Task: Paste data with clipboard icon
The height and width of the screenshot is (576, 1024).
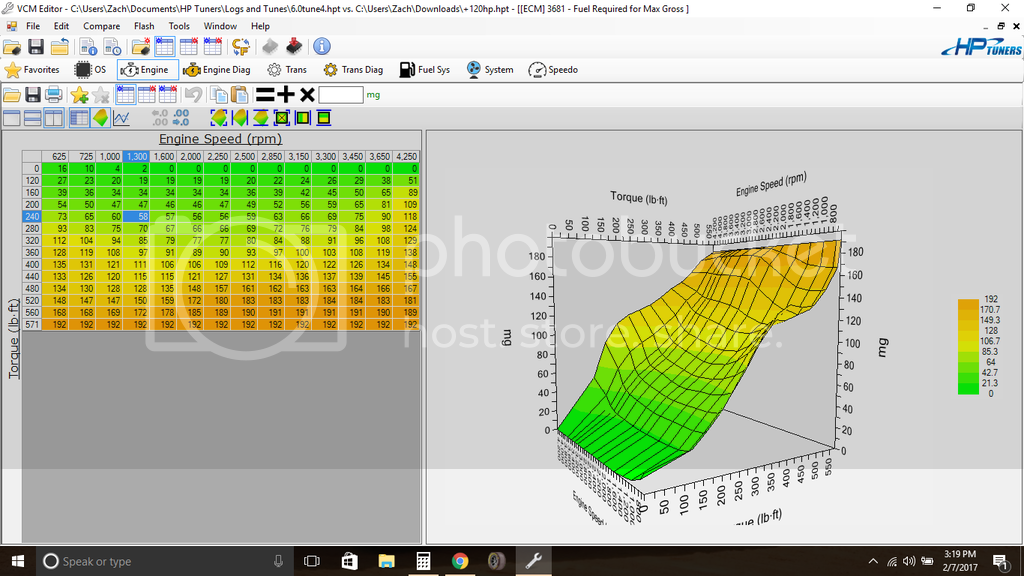Action: [x=240, y=95]
